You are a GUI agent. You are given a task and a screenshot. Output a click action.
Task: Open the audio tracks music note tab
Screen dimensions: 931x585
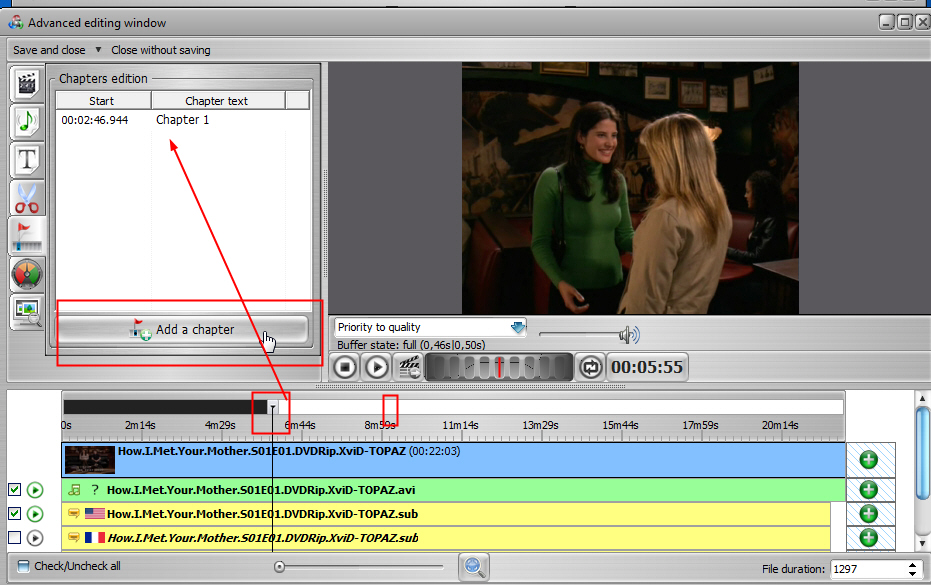pyautogui.click(x=27, y=122)
